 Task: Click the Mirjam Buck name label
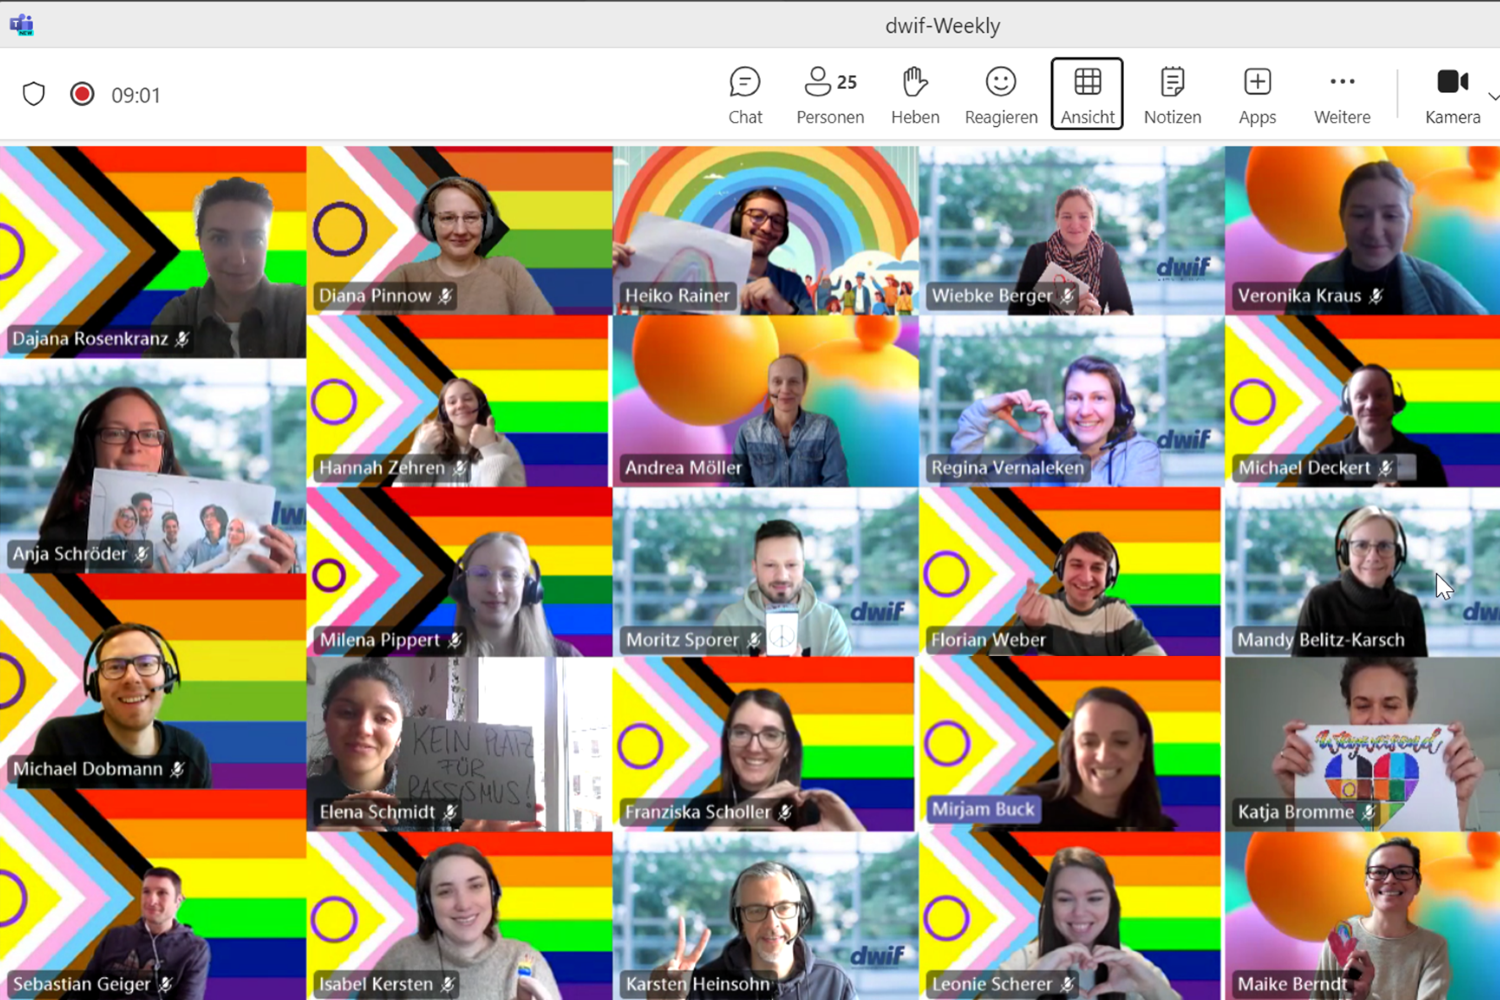point(983,809)
